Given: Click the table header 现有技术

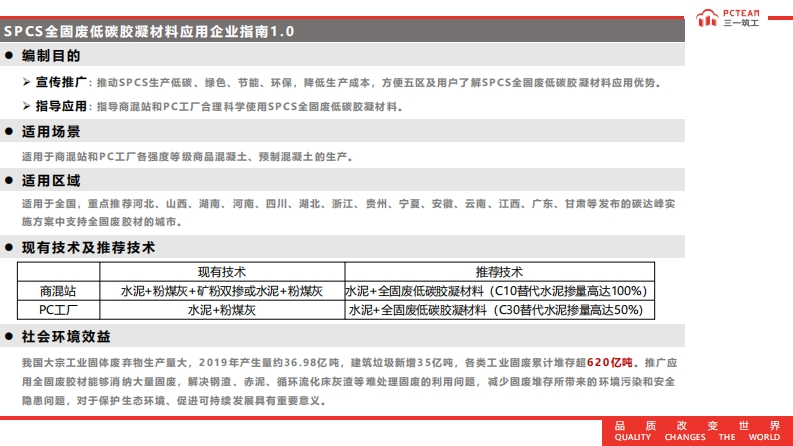Looking at the screenshot, I should 222,272.
